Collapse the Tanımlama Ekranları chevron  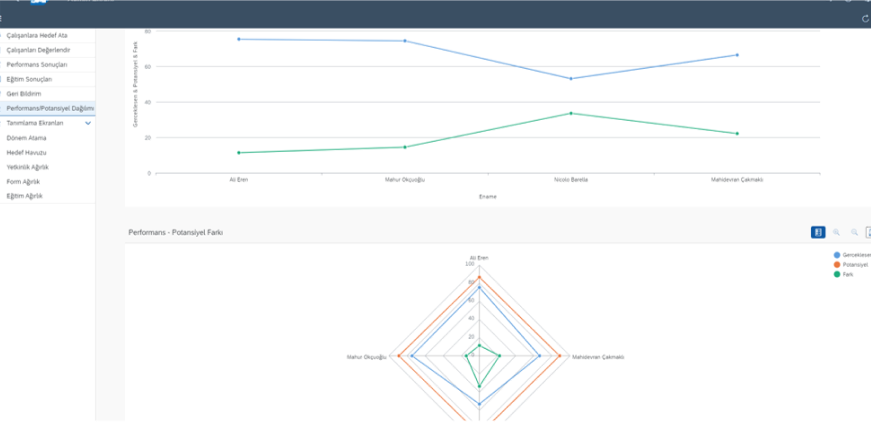pos(88,123)
